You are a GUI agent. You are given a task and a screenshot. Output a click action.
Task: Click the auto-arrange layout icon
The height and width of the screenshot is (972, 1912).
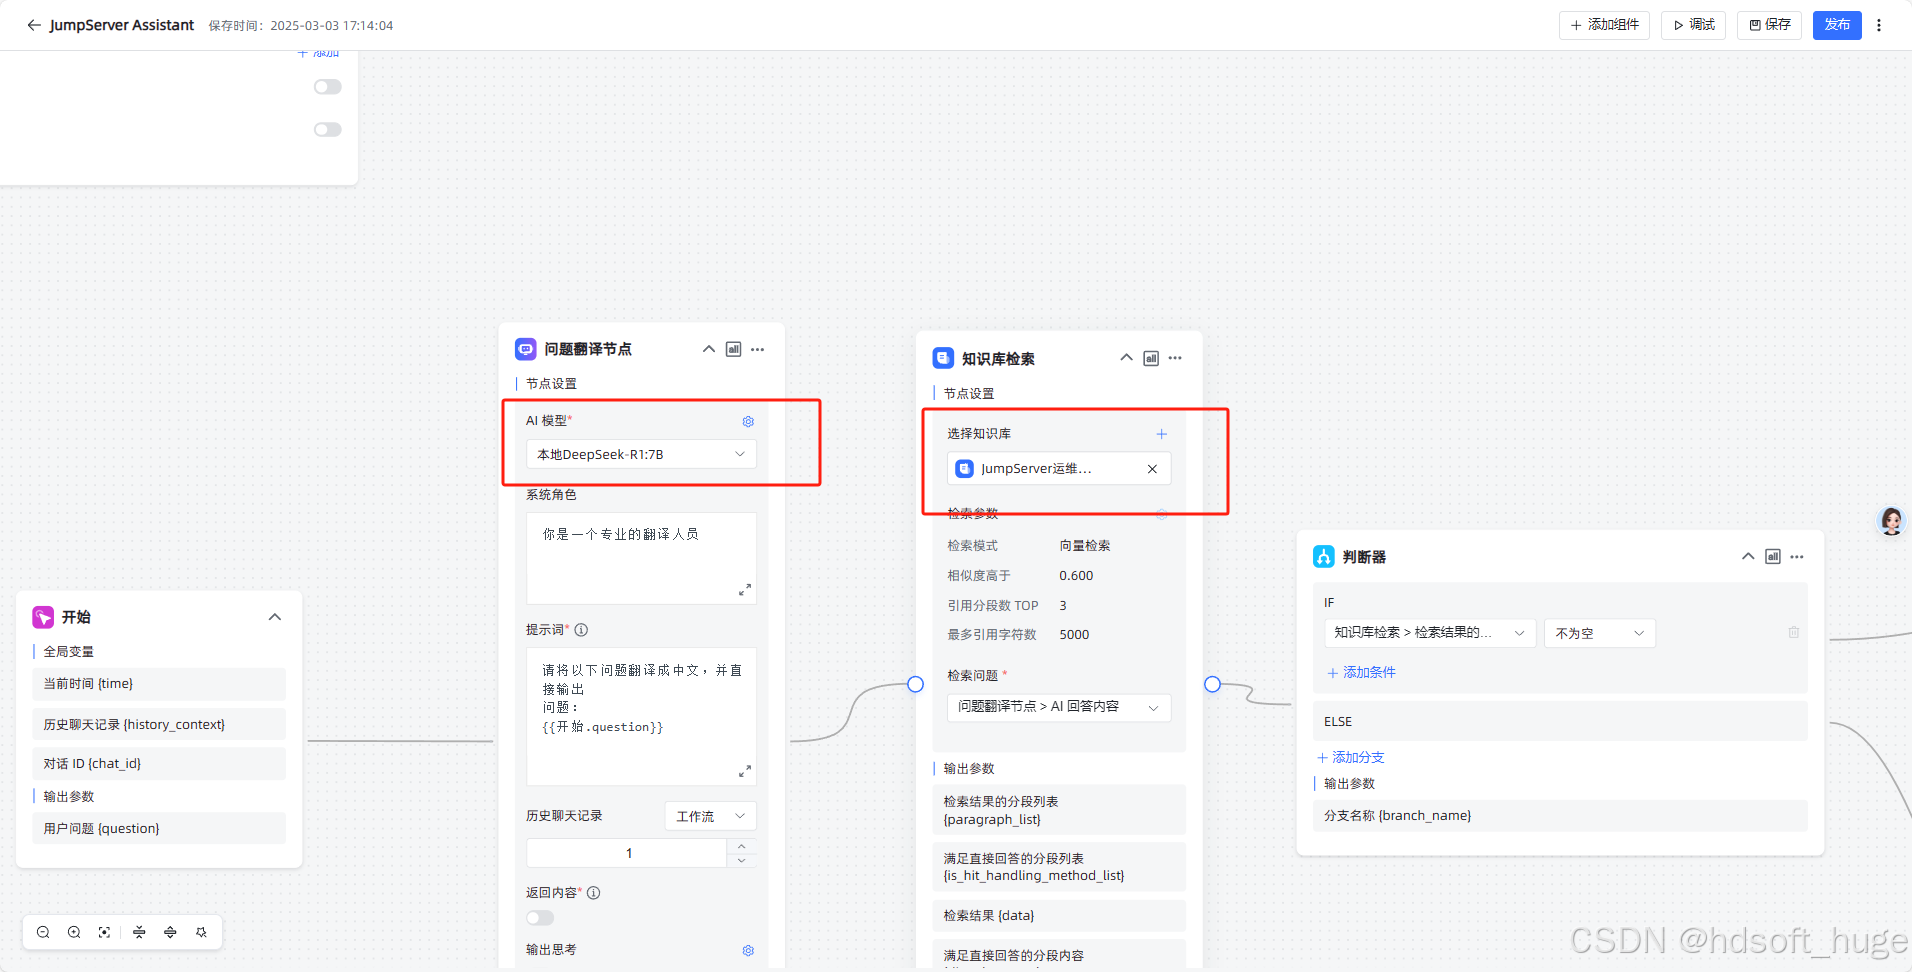201,932
